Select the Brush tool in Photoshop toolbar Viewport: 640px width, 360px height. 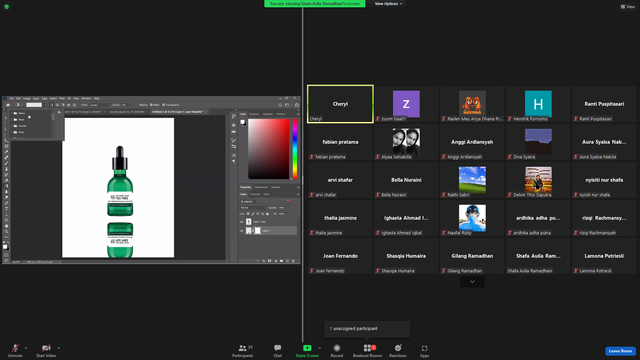(6, 163)
